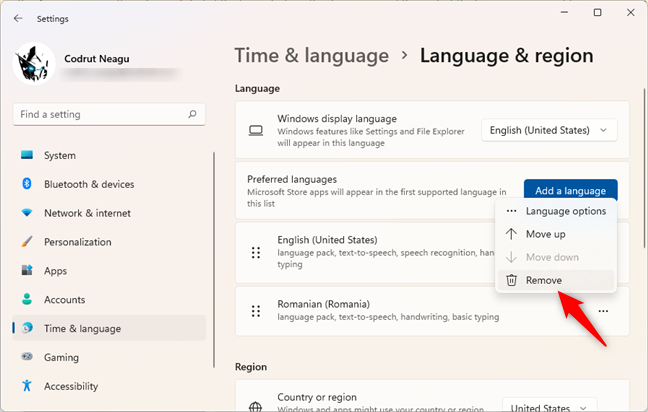Screen dimensions: 648x412
Task: Click the Gaming controller icon
Action: 27,356
